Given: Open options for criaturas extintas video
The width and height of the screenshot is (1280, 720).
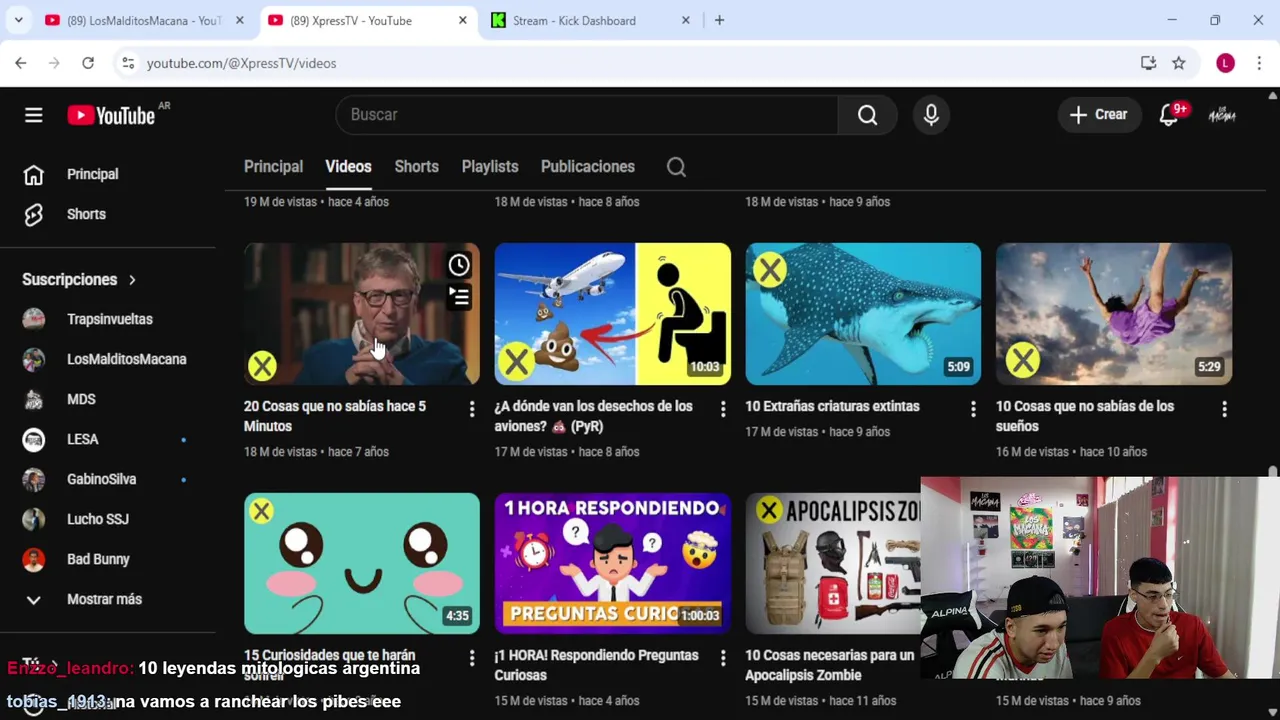Looking at the screenshot, I should 973,409.
